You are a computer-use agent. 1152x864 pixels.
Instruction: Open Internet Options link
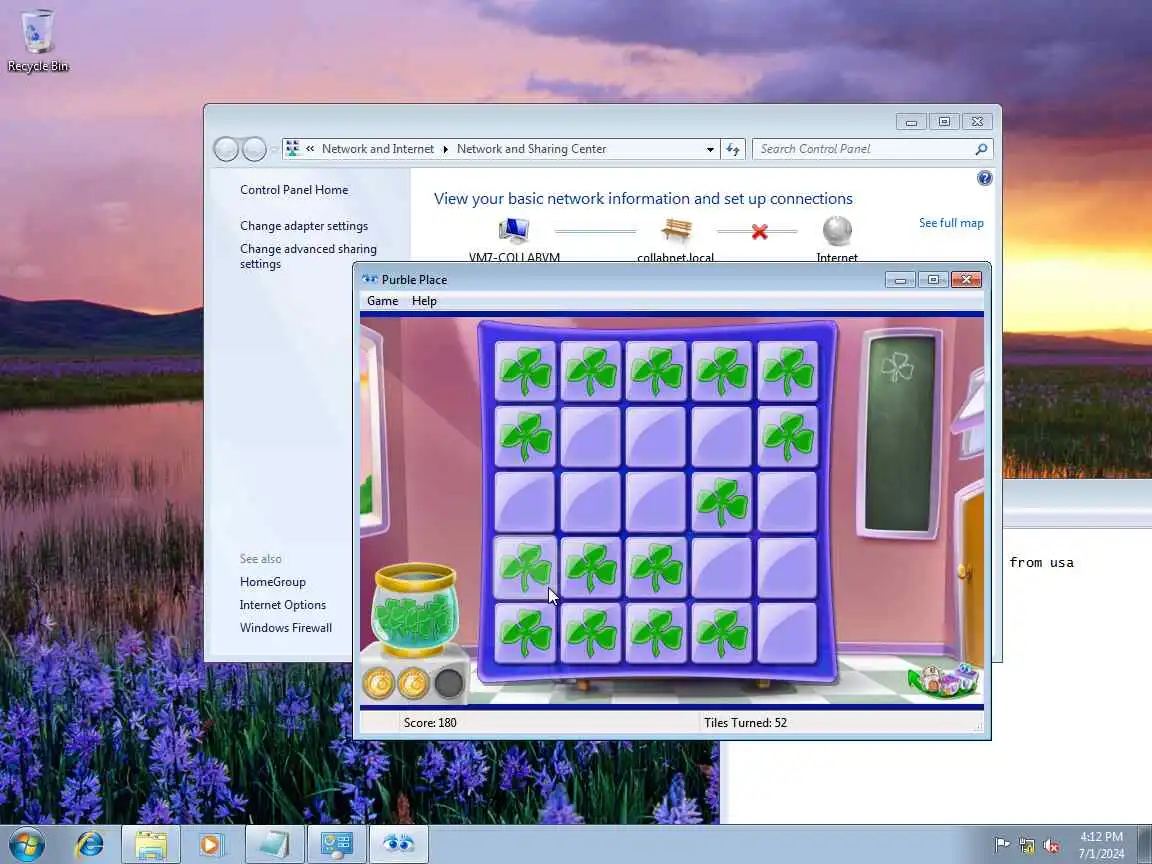tap(282, 605)
